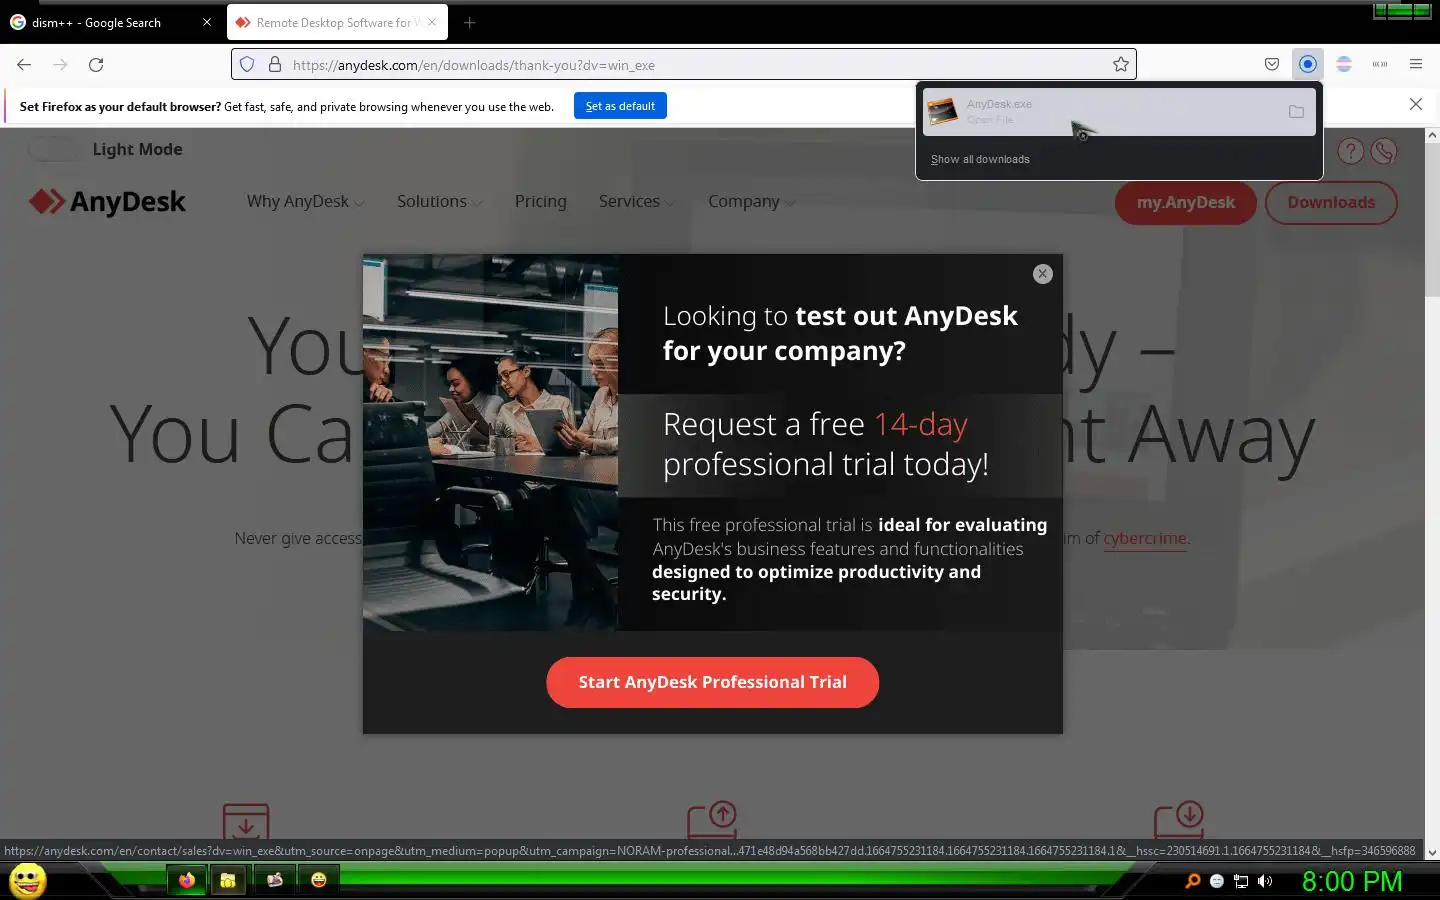Screen dimensions: 1440x900
Task: Click the scroll down arrow on the page
Action: (1432, 853)
